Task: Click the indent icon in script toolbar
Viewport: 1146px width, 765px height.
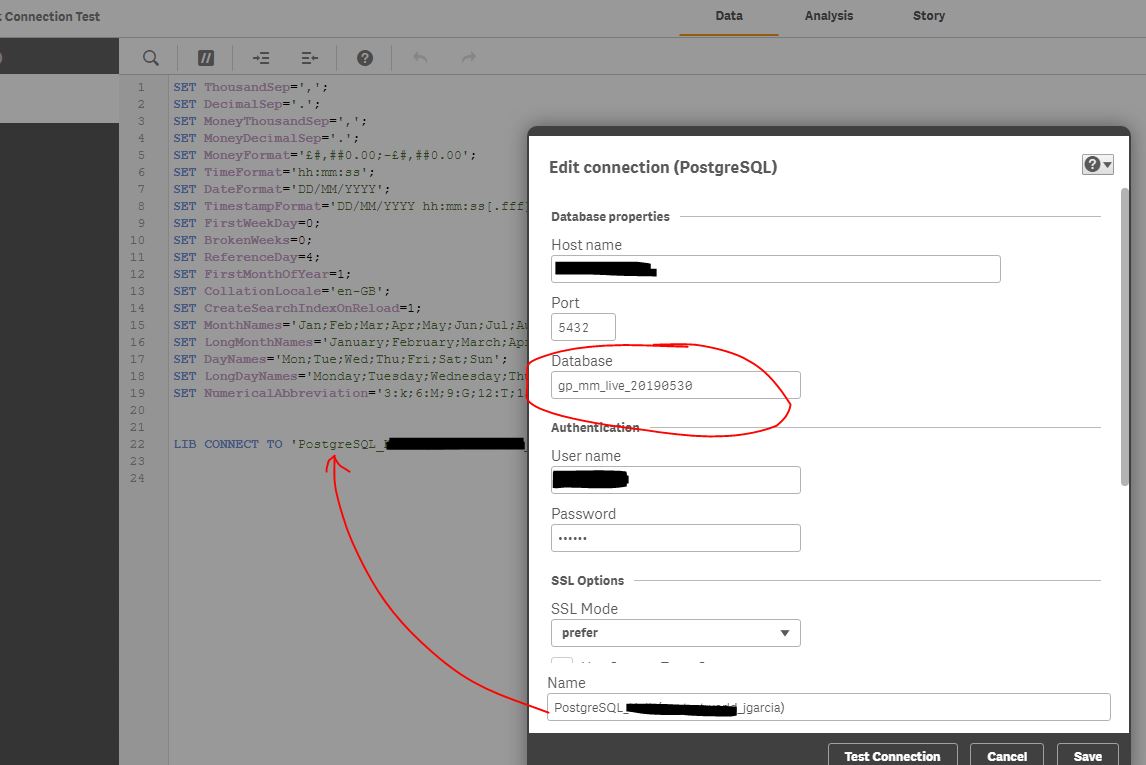Action: (x=261, y=58)
